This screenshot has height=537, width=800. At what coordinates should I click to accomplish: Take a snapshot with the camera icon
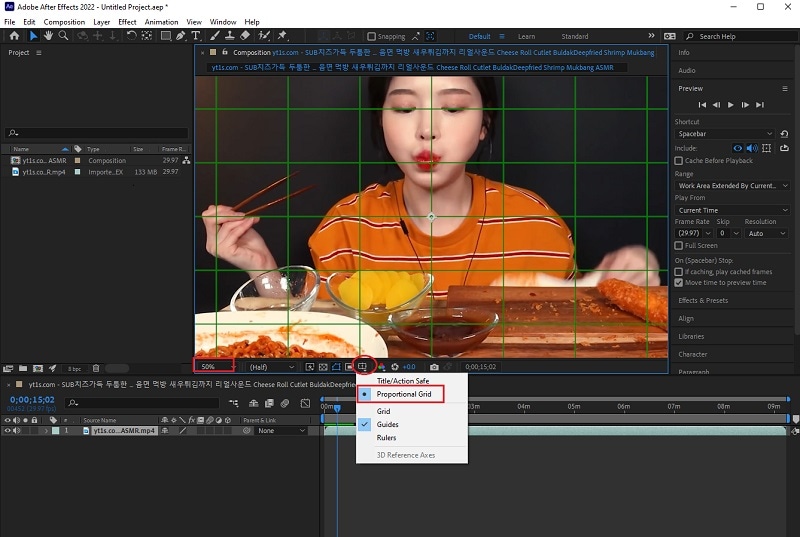[x=434, y=367]
